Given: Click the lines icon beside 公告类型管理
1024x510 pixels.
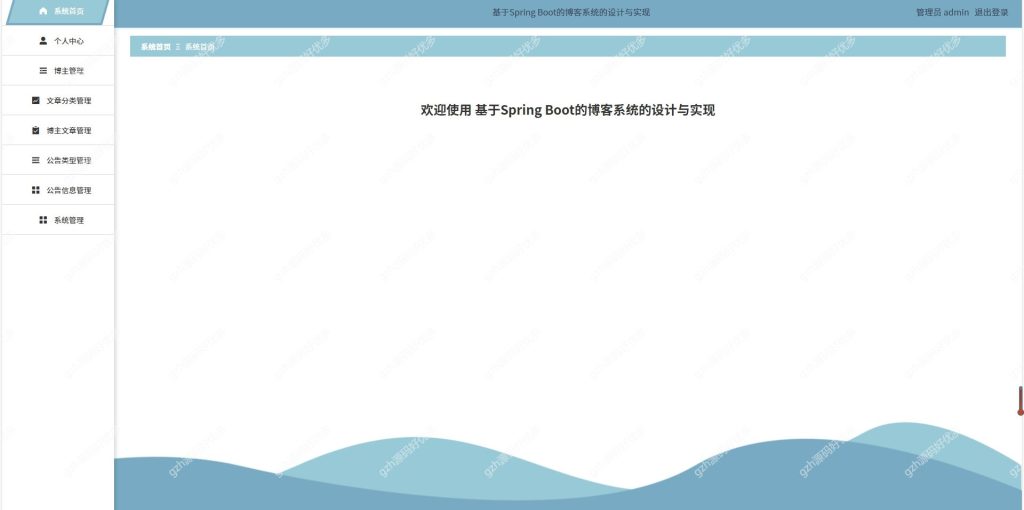Looking at the screenshot, I should pos(36,160).
